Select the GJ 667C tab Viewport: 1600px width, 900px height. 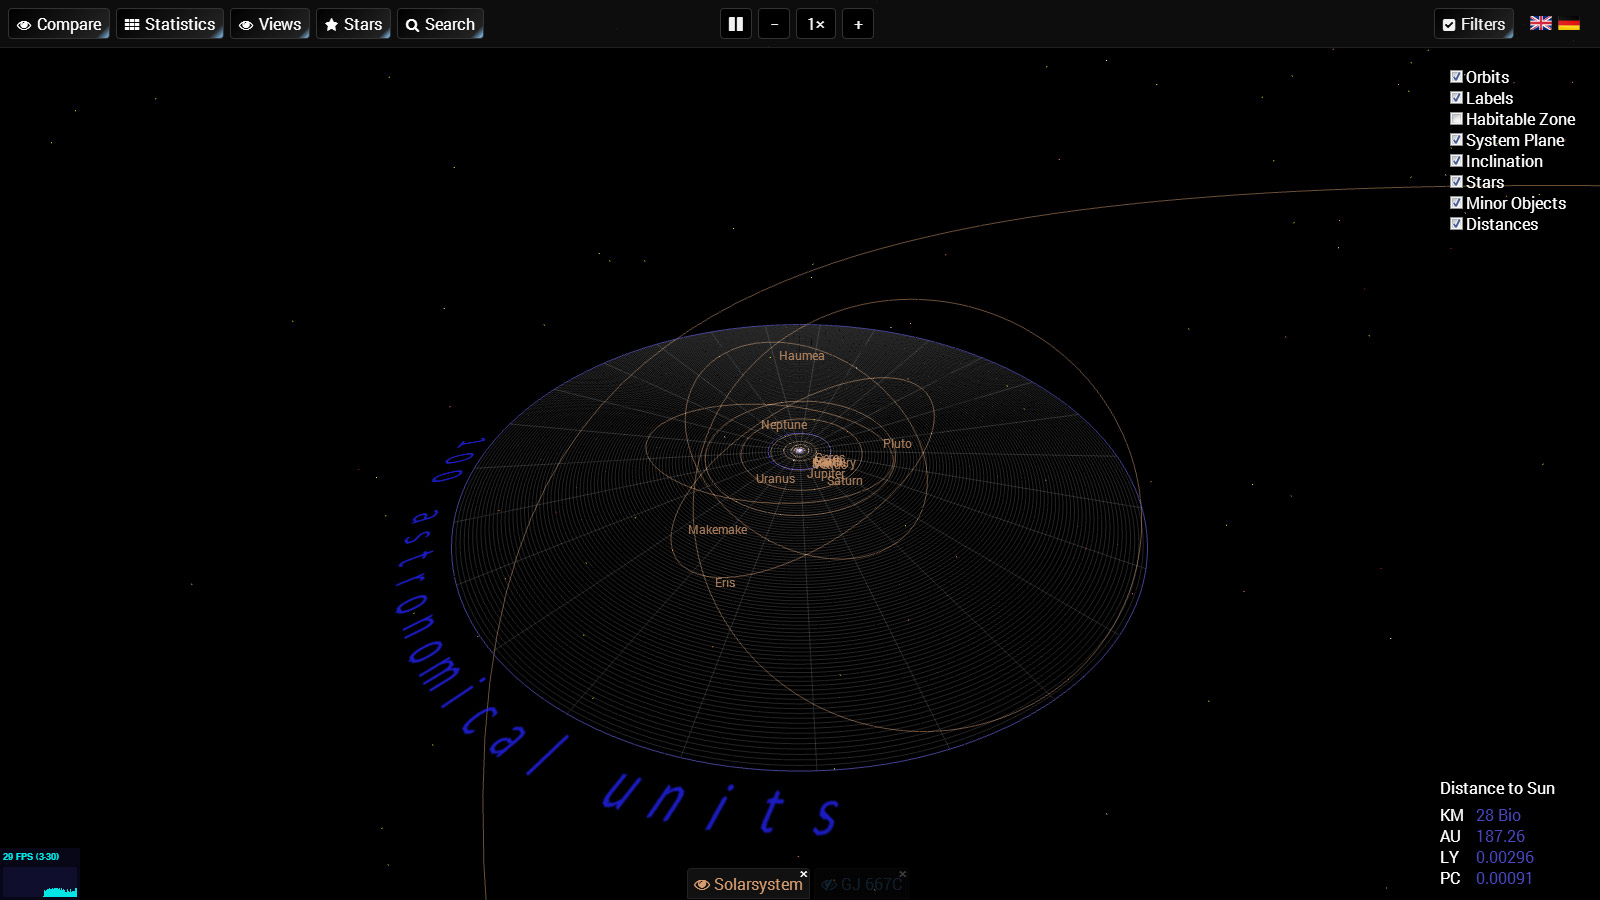click(x=862, y=884)
